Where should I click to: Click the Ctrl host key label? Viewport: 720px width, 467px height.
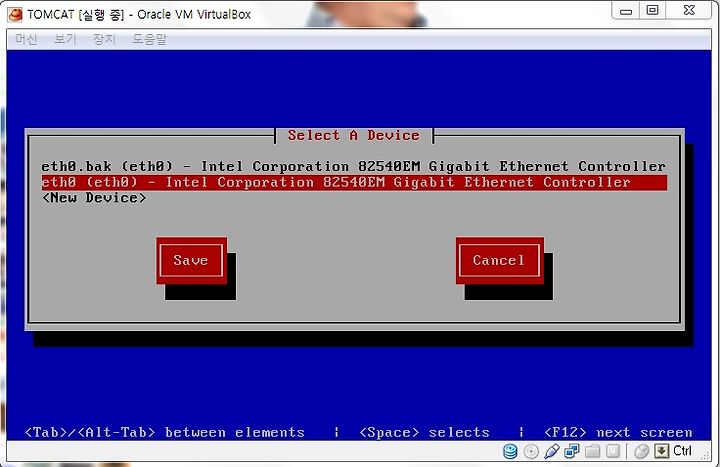tap(682, 451)
